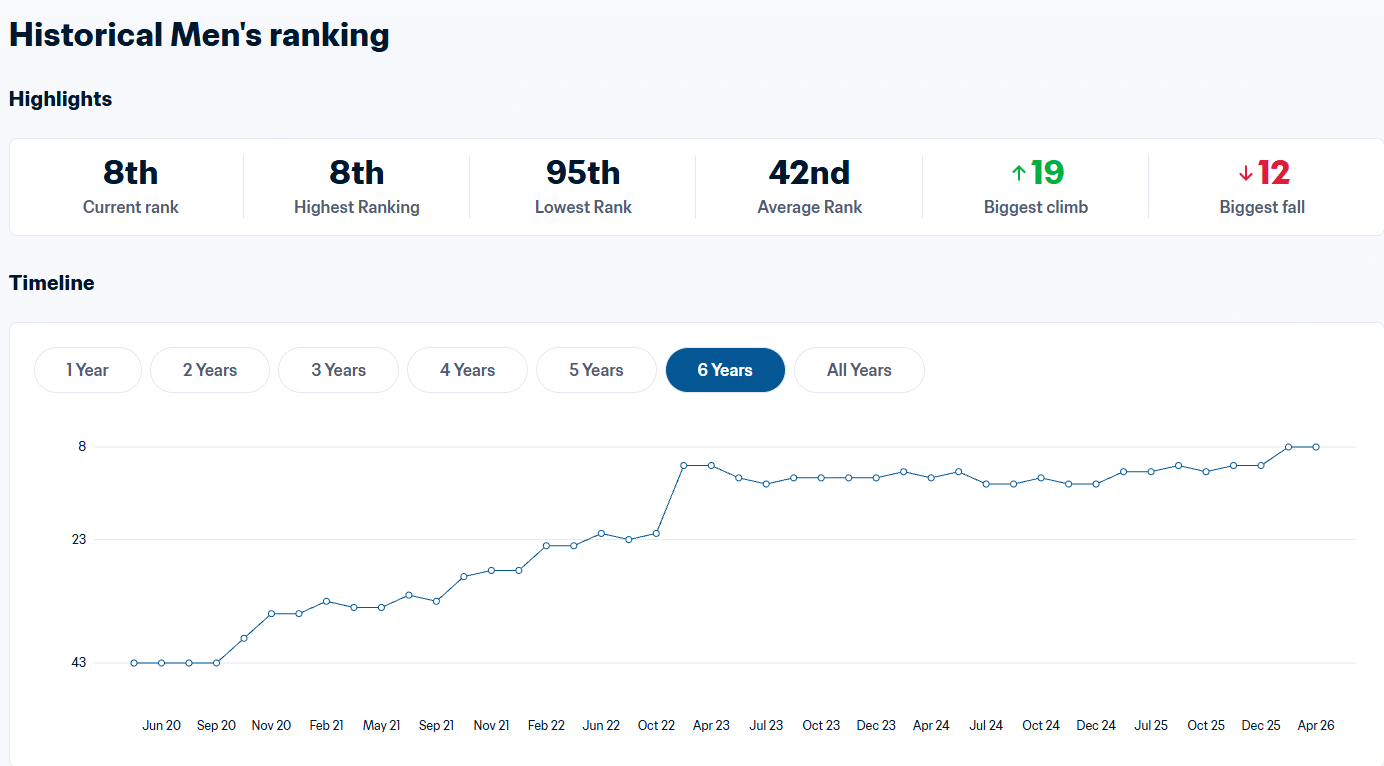Display ranking for All Years
The image size is (1384, 766).
tap(859, 370)
